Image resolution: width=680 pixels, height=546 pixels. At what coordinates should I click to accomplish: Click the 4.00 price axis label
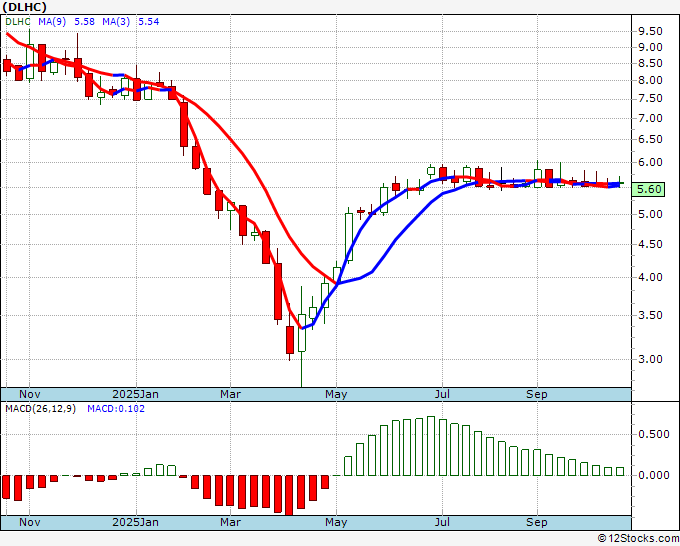click(x=650, y=277)
